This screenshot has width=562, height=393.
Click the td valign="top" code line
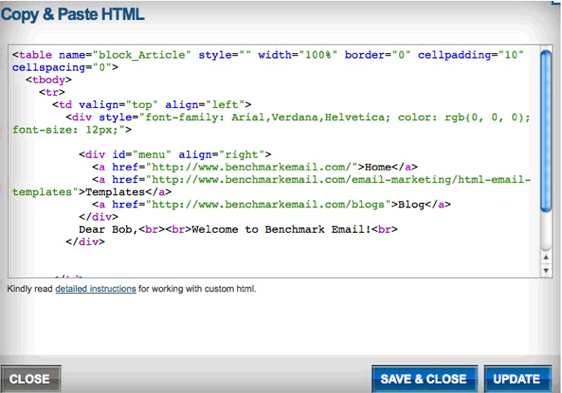152,105
